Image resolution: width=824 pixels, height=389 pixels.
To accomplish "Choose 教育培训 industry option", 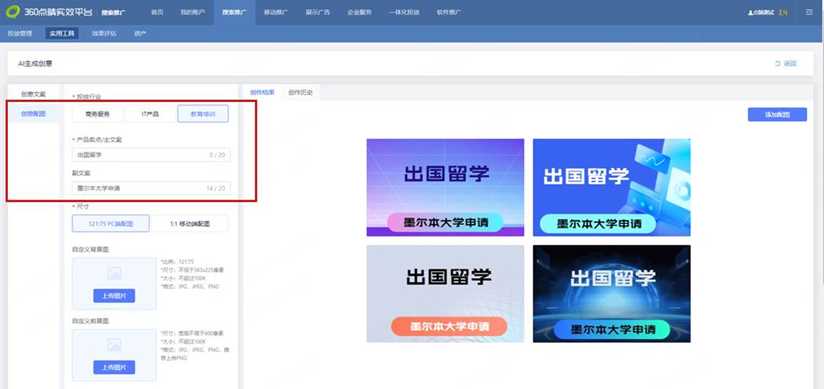I will tap(203, 114).
